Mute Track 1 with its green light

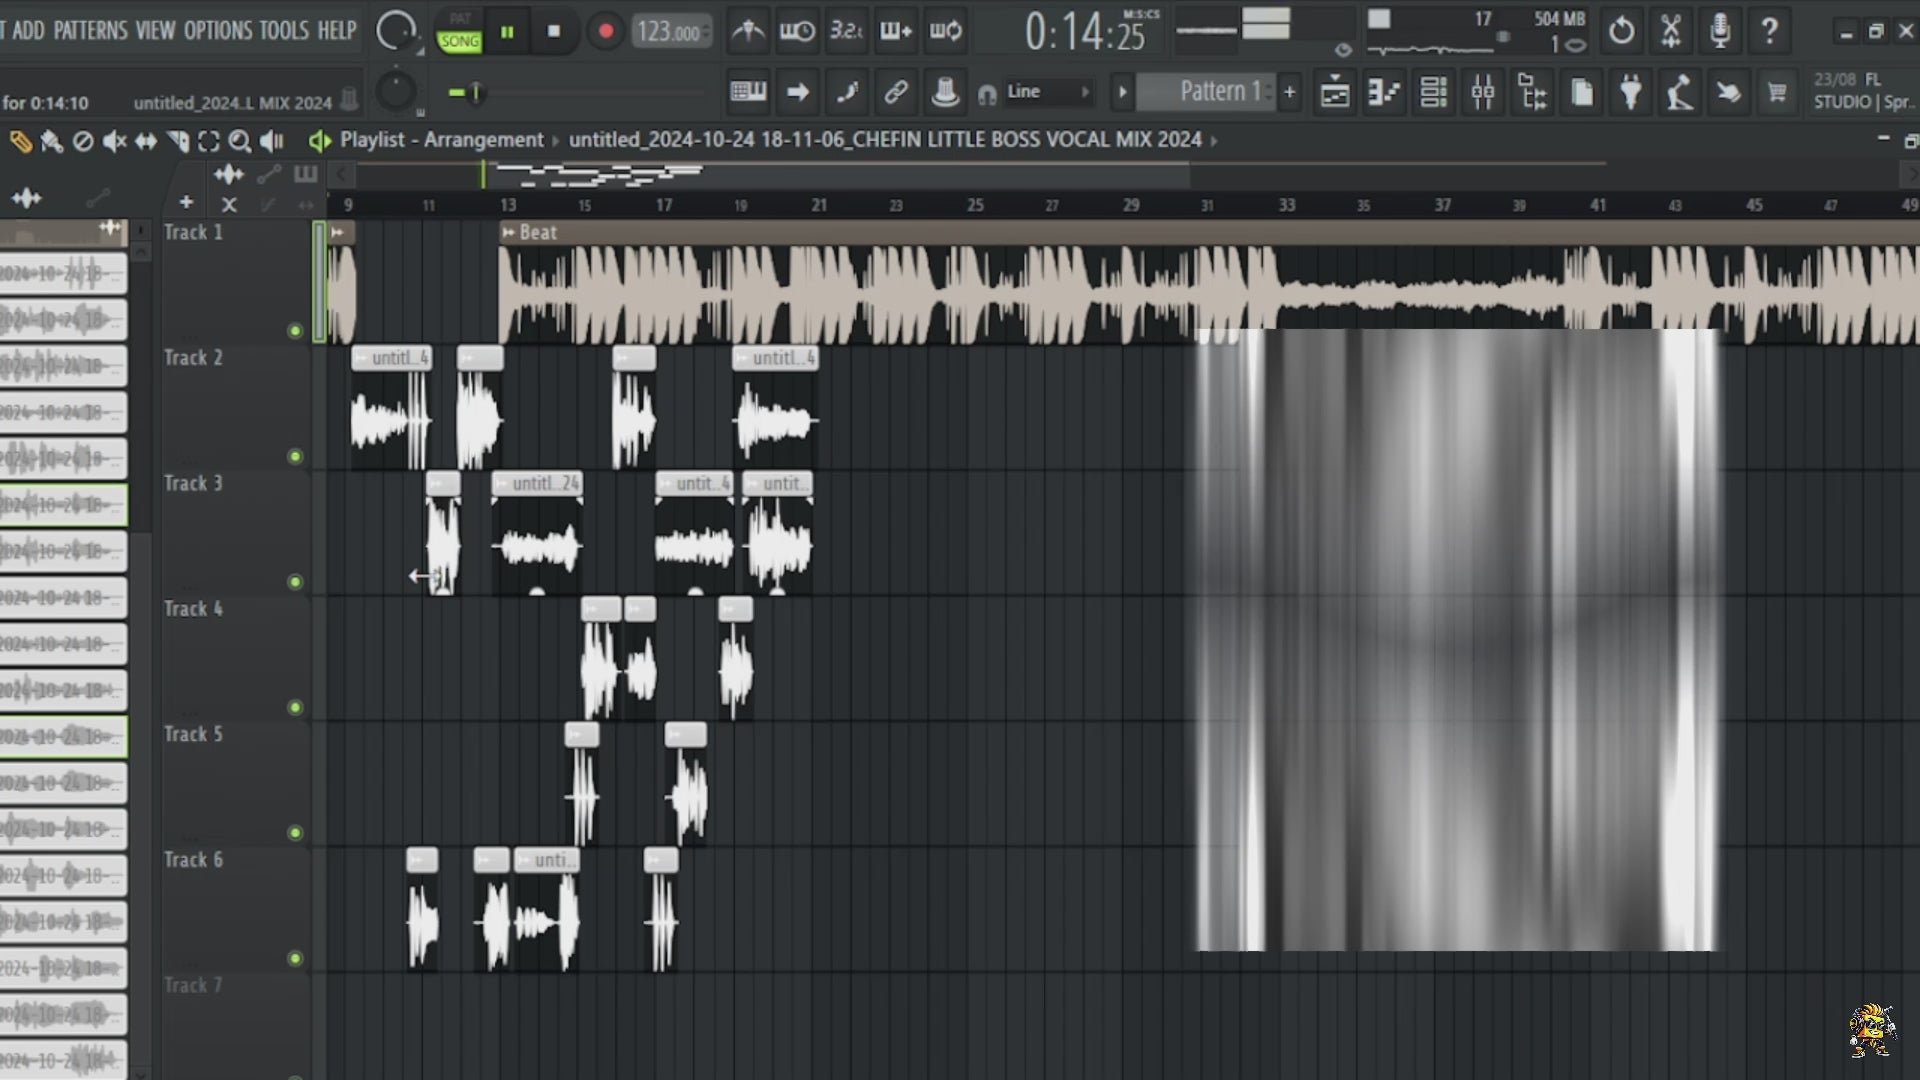click(x=295, y=332)
